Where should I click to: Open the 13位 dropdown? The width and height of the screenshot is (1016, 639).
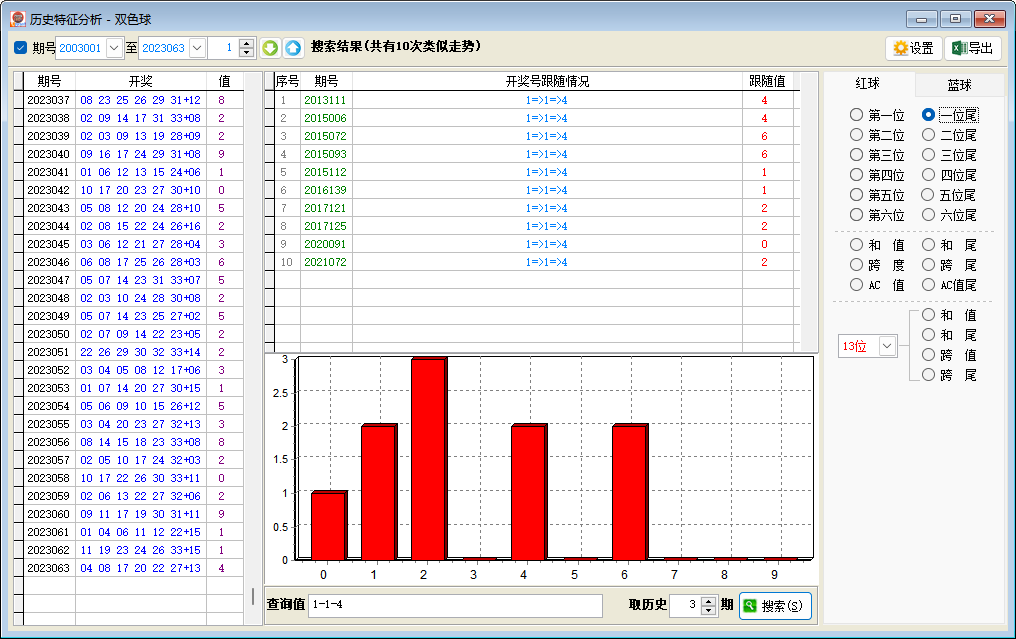tap(887, 346)
